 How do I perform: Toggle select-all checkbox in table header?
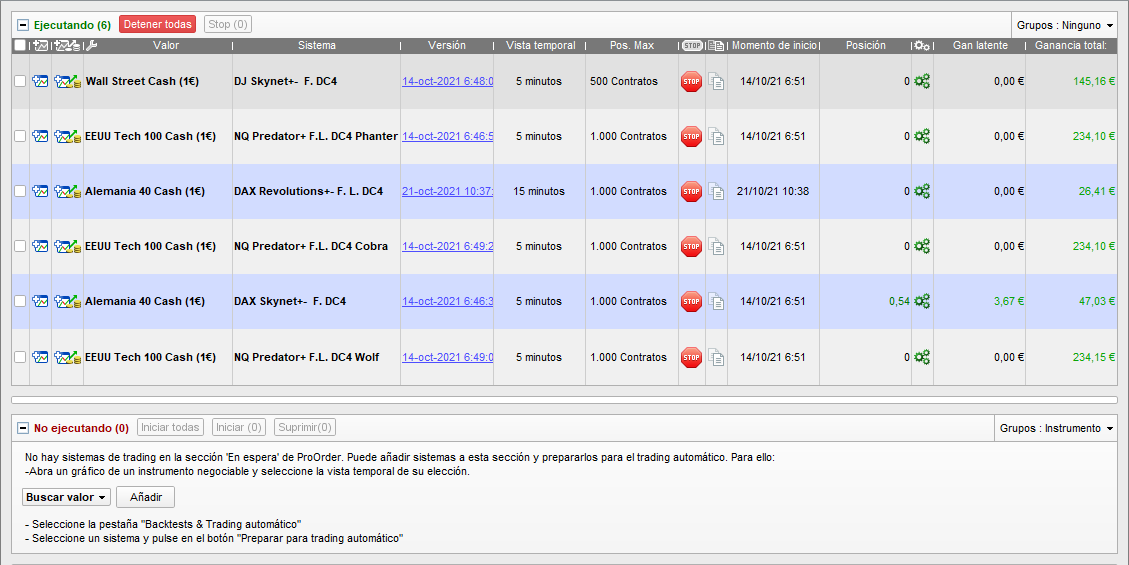click(19, 45)
